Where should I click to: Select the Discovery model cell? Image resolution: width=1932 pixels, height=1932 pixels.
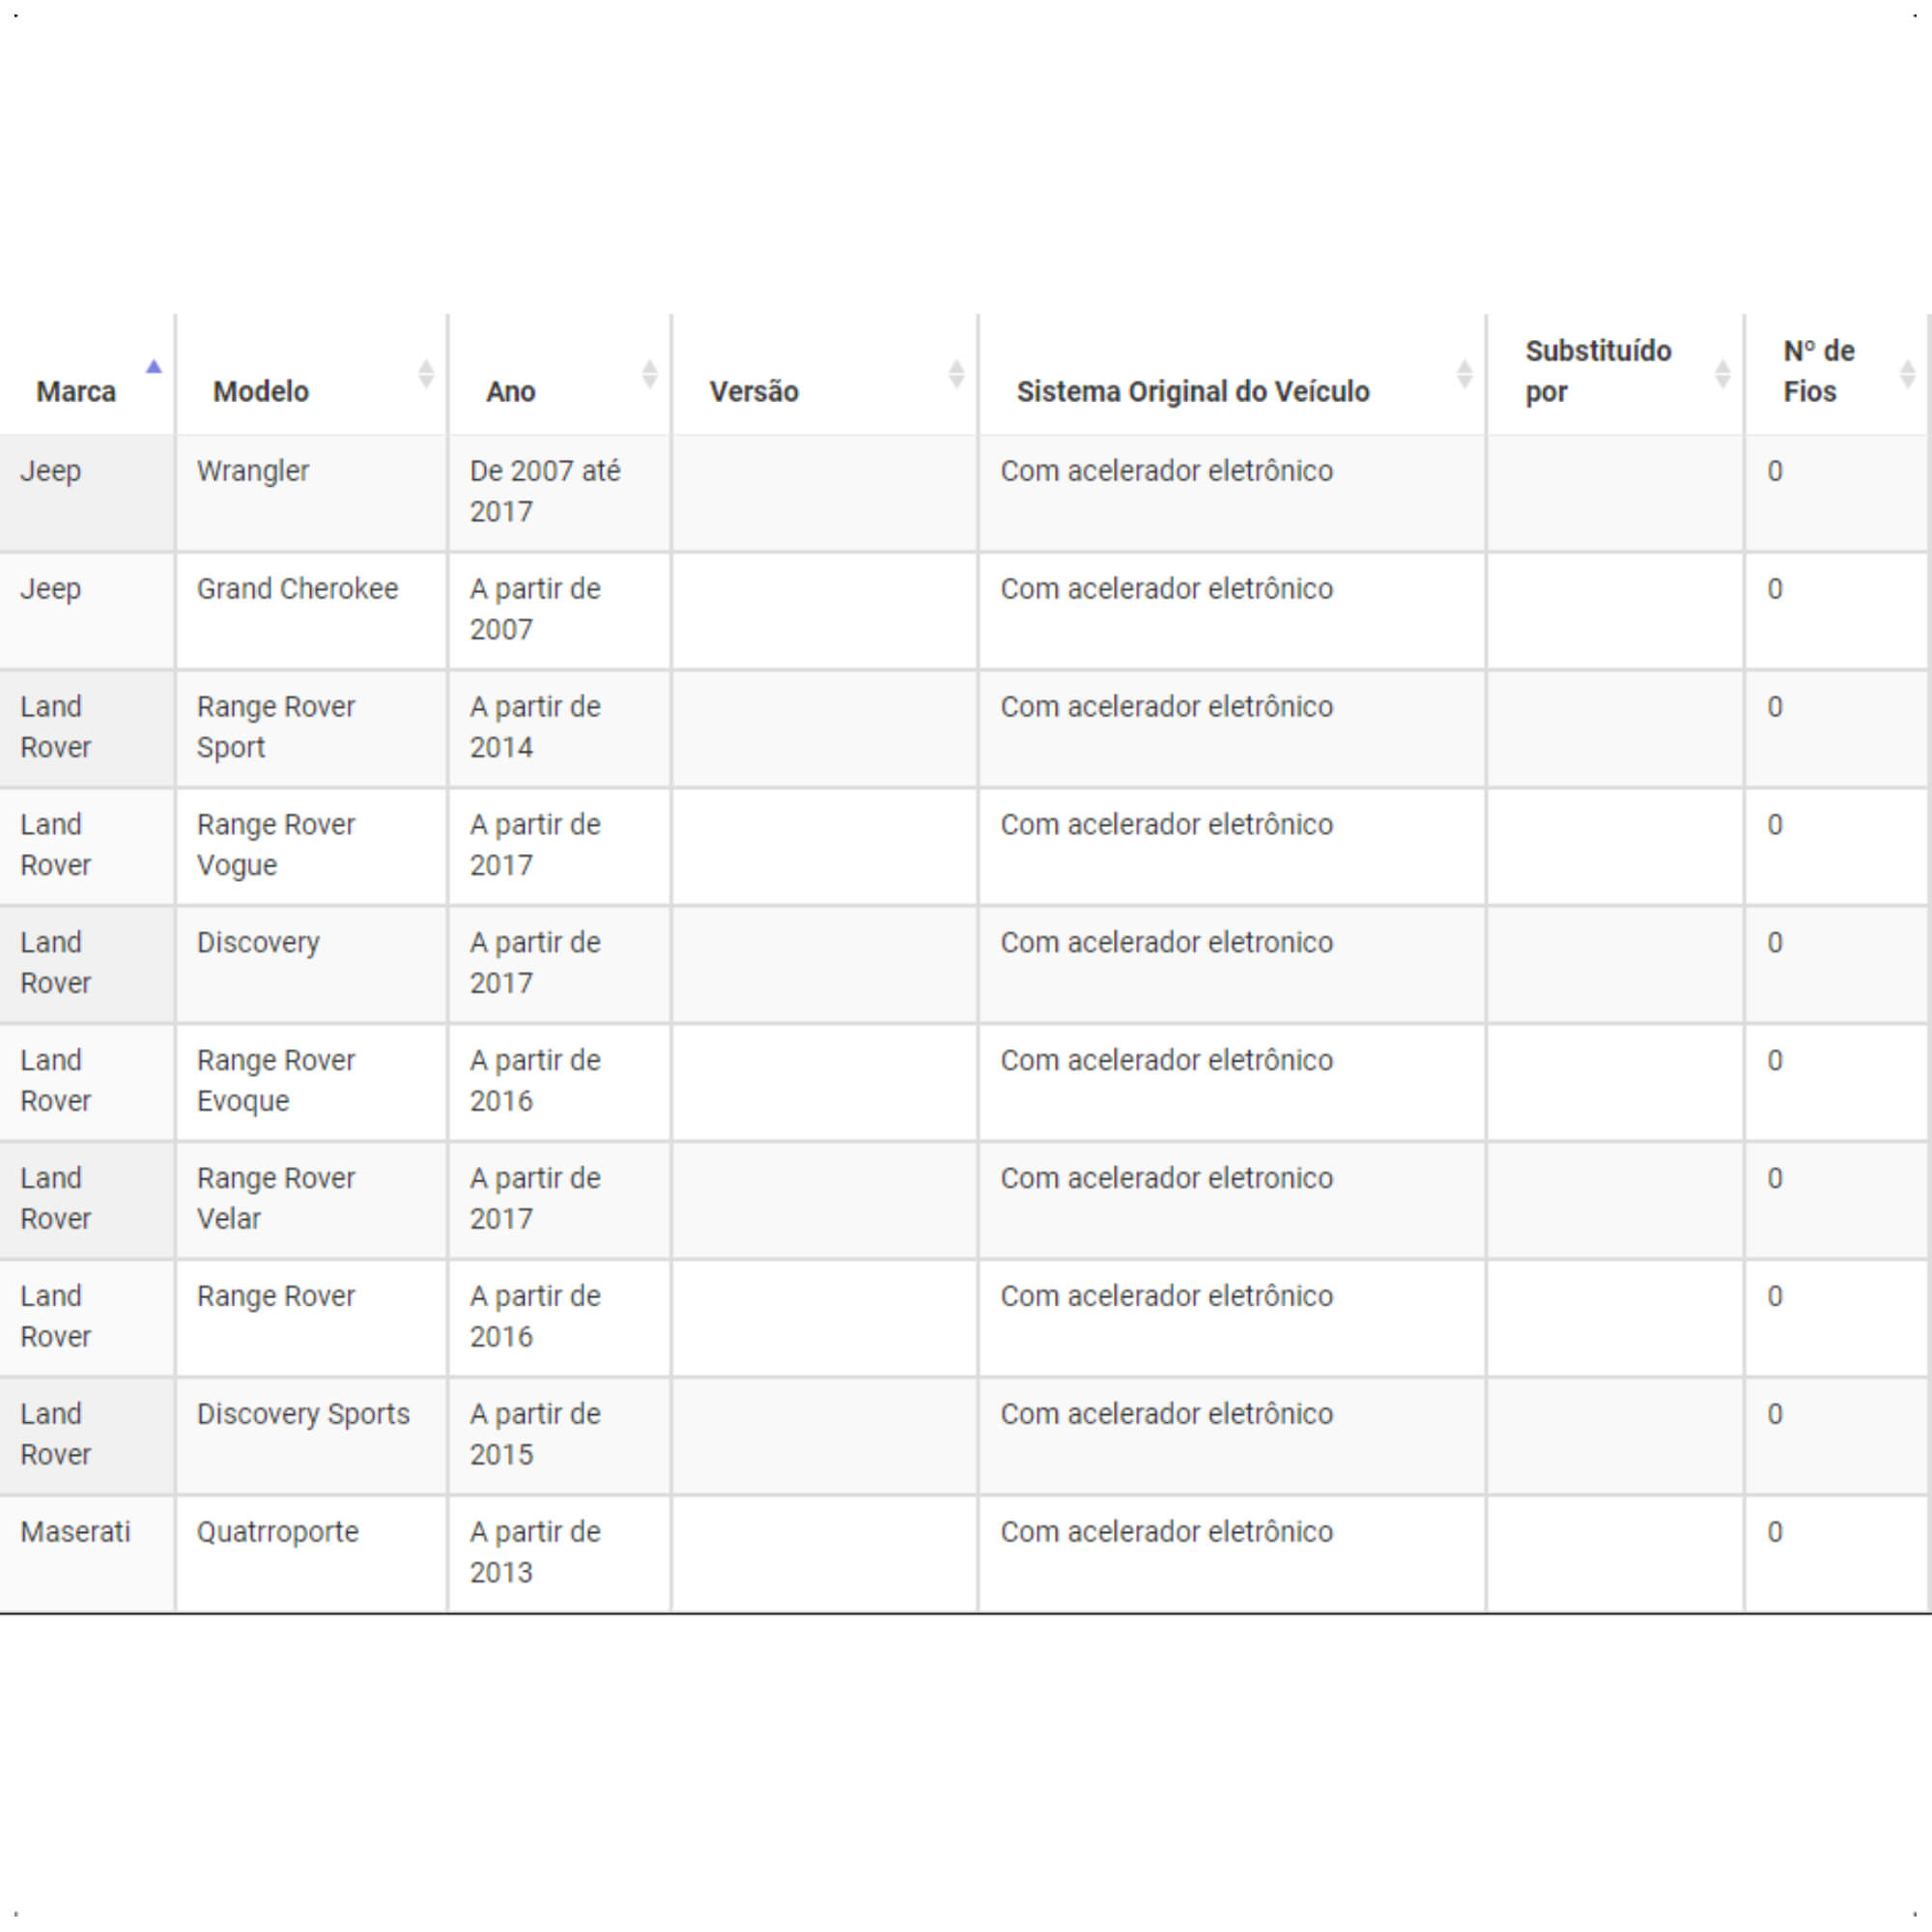312,965
